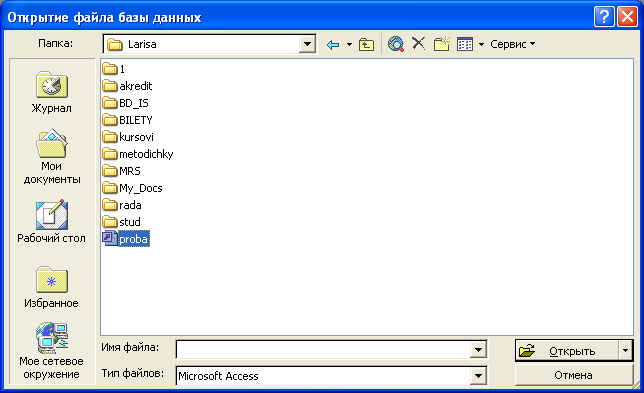Click the Views icon in toolbar
Screen dimensions: 644x393
coord(465,44)
